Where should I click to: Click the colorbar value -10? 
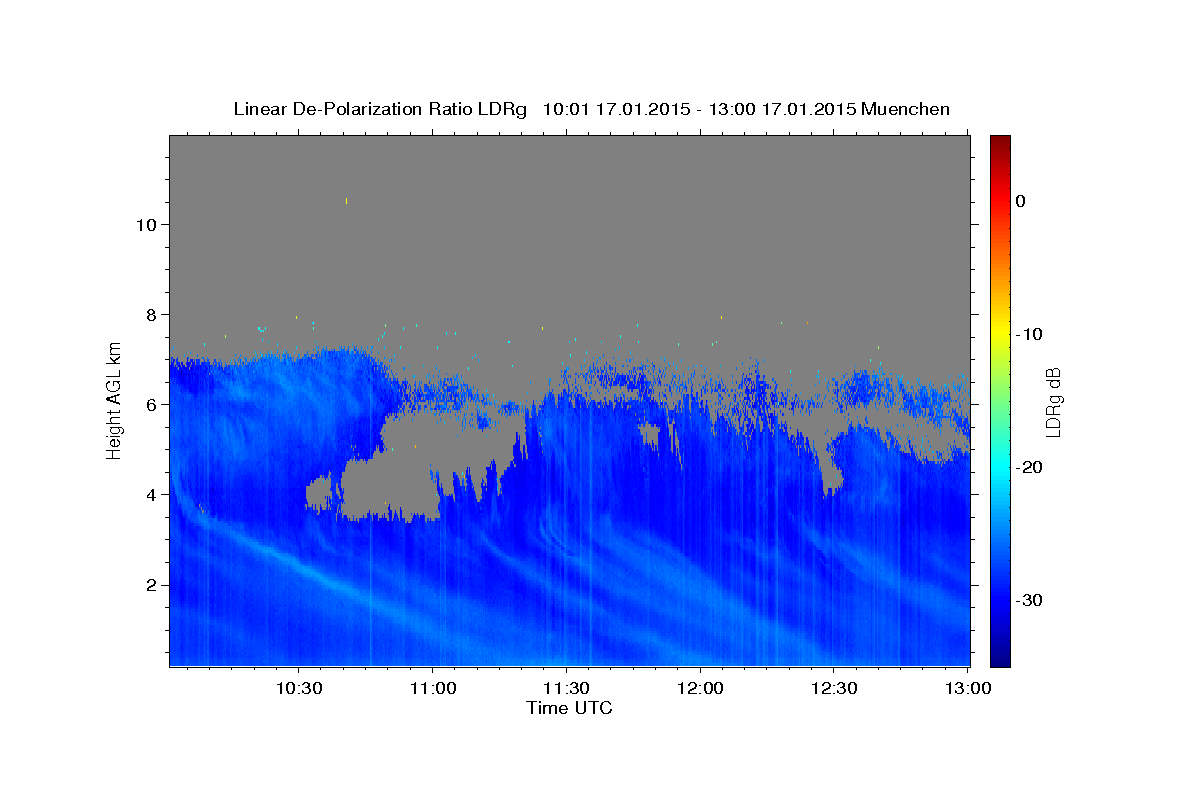1029,334
